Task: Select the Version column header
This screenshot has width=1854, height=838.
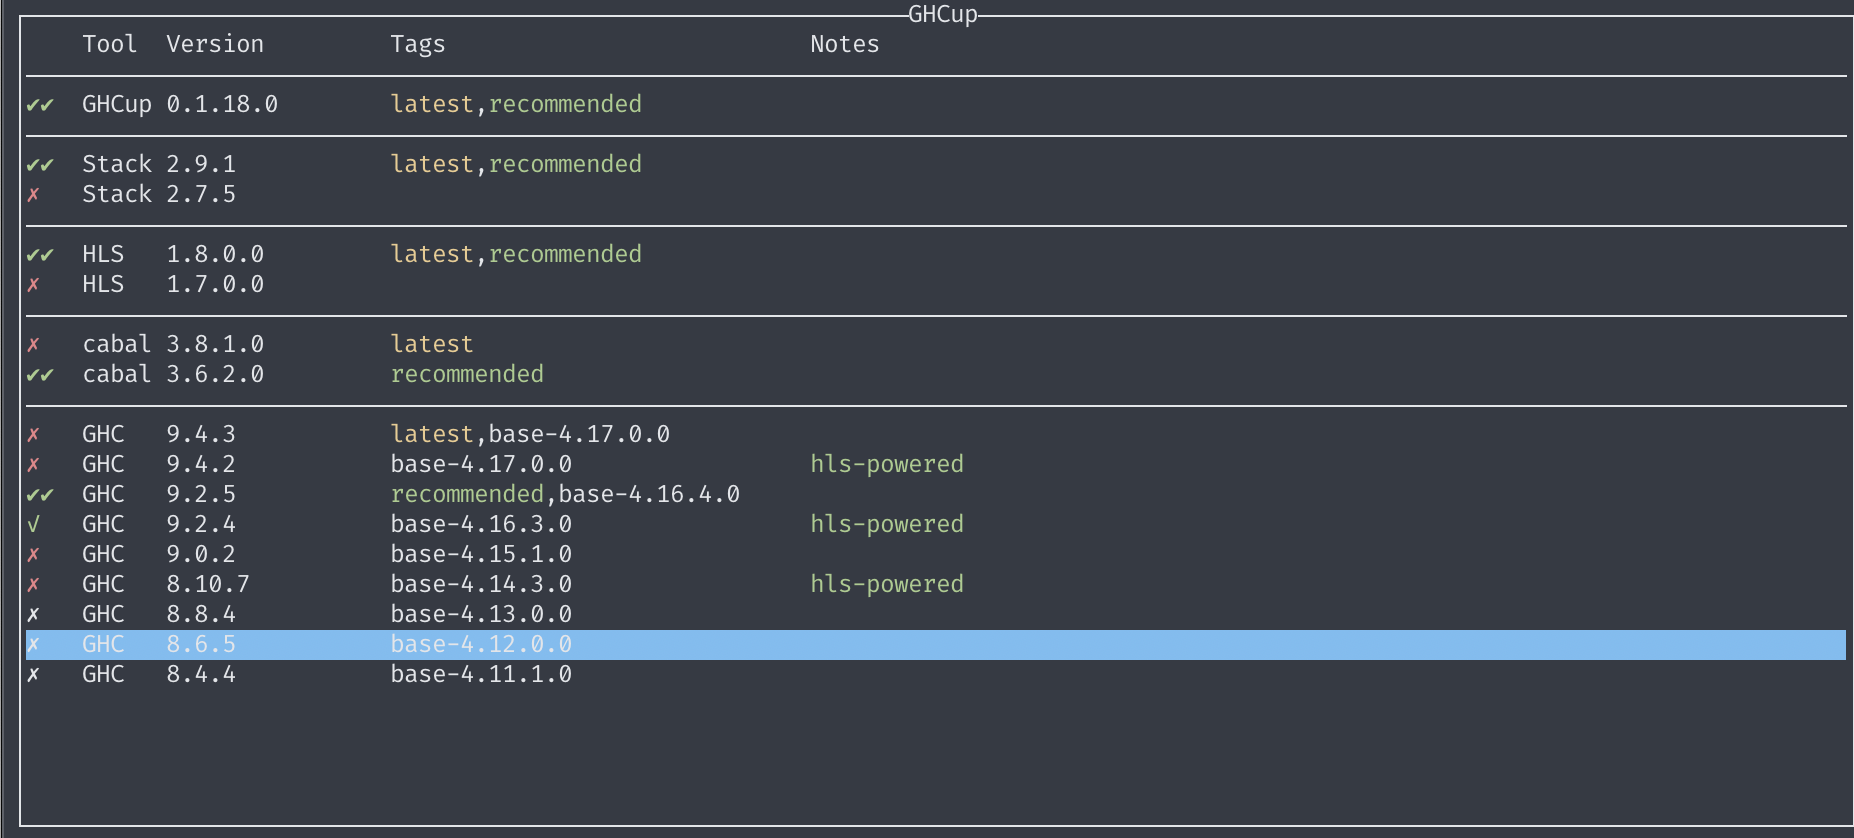Action: click(x=215, y=44)
